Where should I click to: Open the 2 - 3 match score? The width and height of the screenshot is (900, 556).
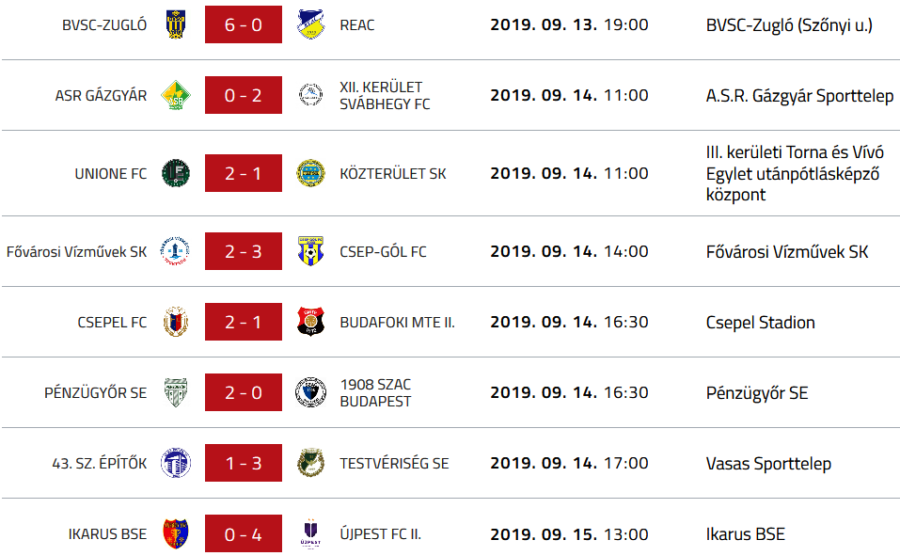tap(243, 251)
